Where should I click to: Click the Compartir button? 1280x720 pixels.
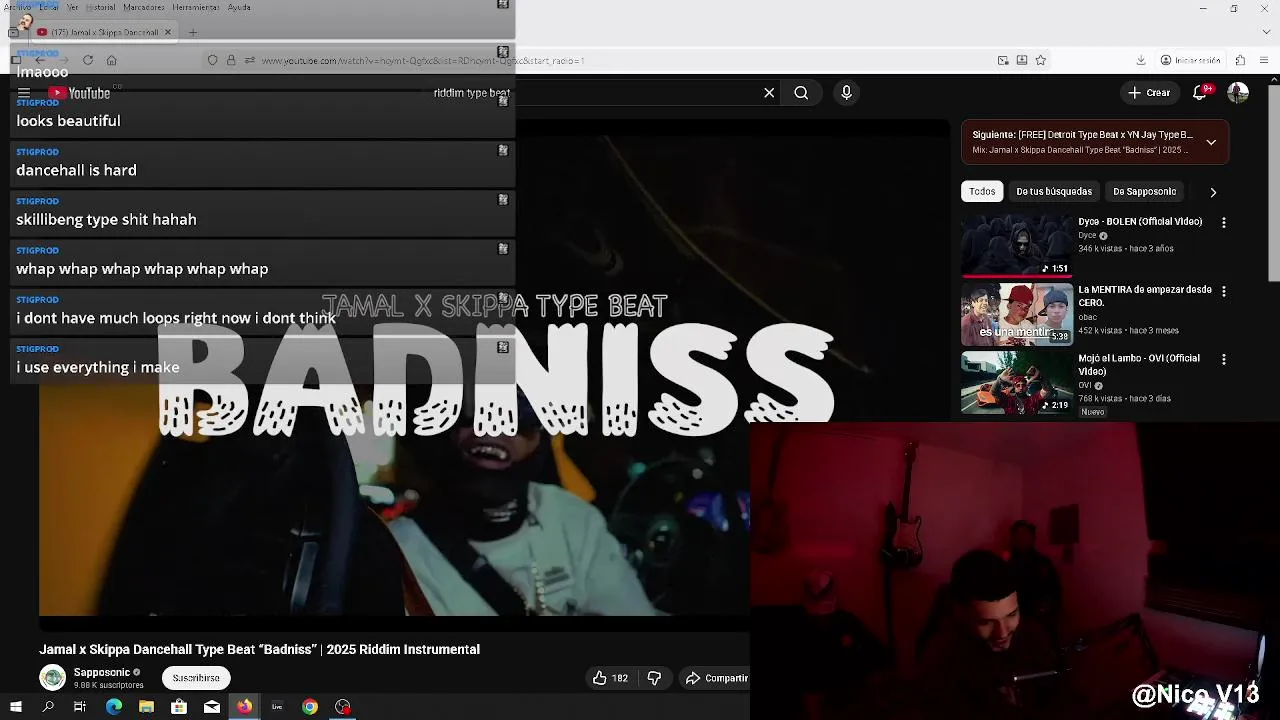[x=716, y=678]
